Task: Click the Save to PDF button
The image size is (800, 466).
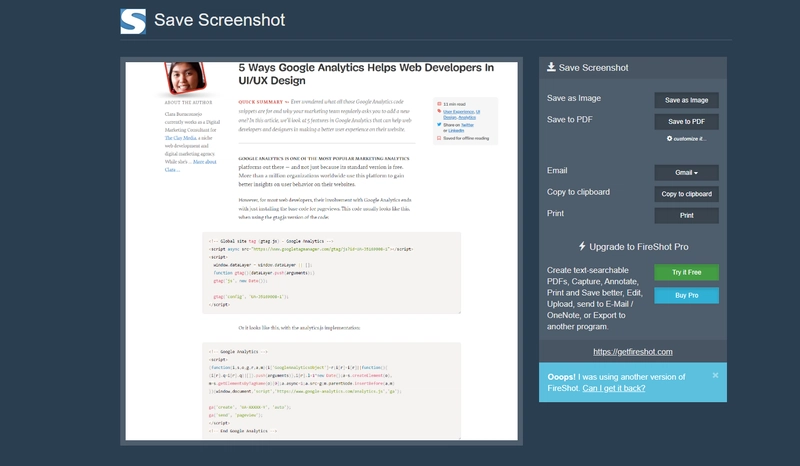Action: click(686, 121)
